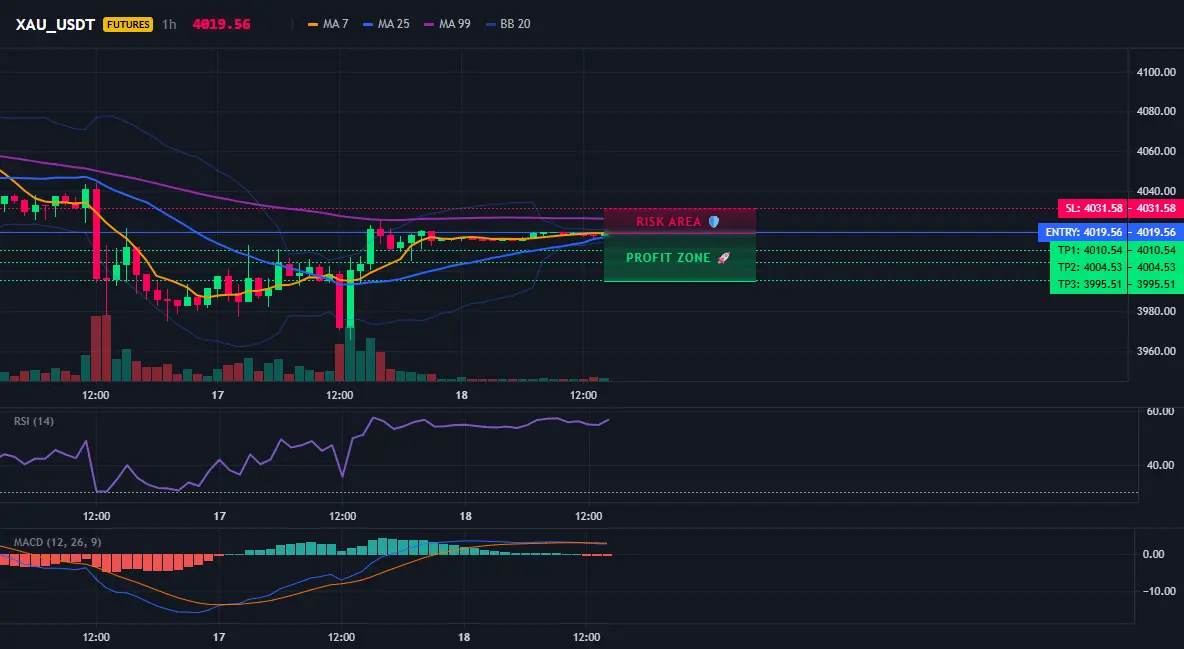The image size is (1184, 649).
Task: Click the 4019.56 blue price tag on axis
Action: 1156,232
